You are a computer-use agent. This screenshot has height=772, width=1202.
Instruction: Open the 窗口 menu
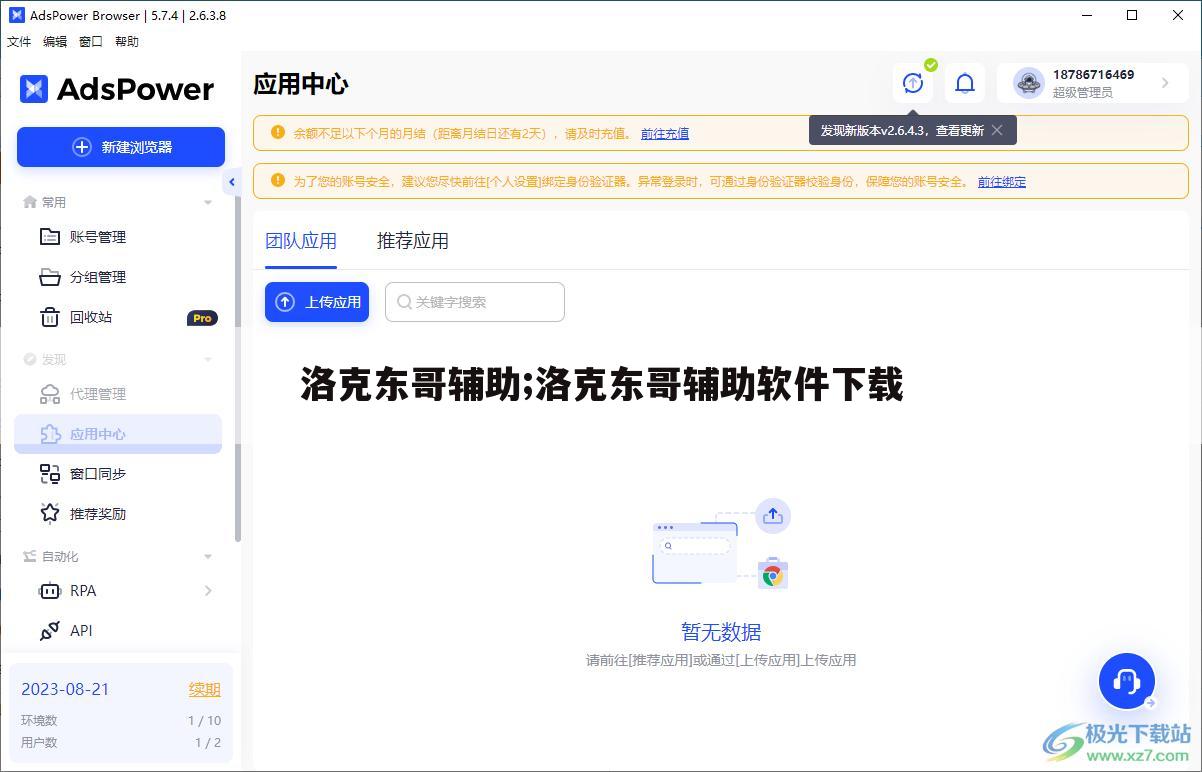point(91,42)
